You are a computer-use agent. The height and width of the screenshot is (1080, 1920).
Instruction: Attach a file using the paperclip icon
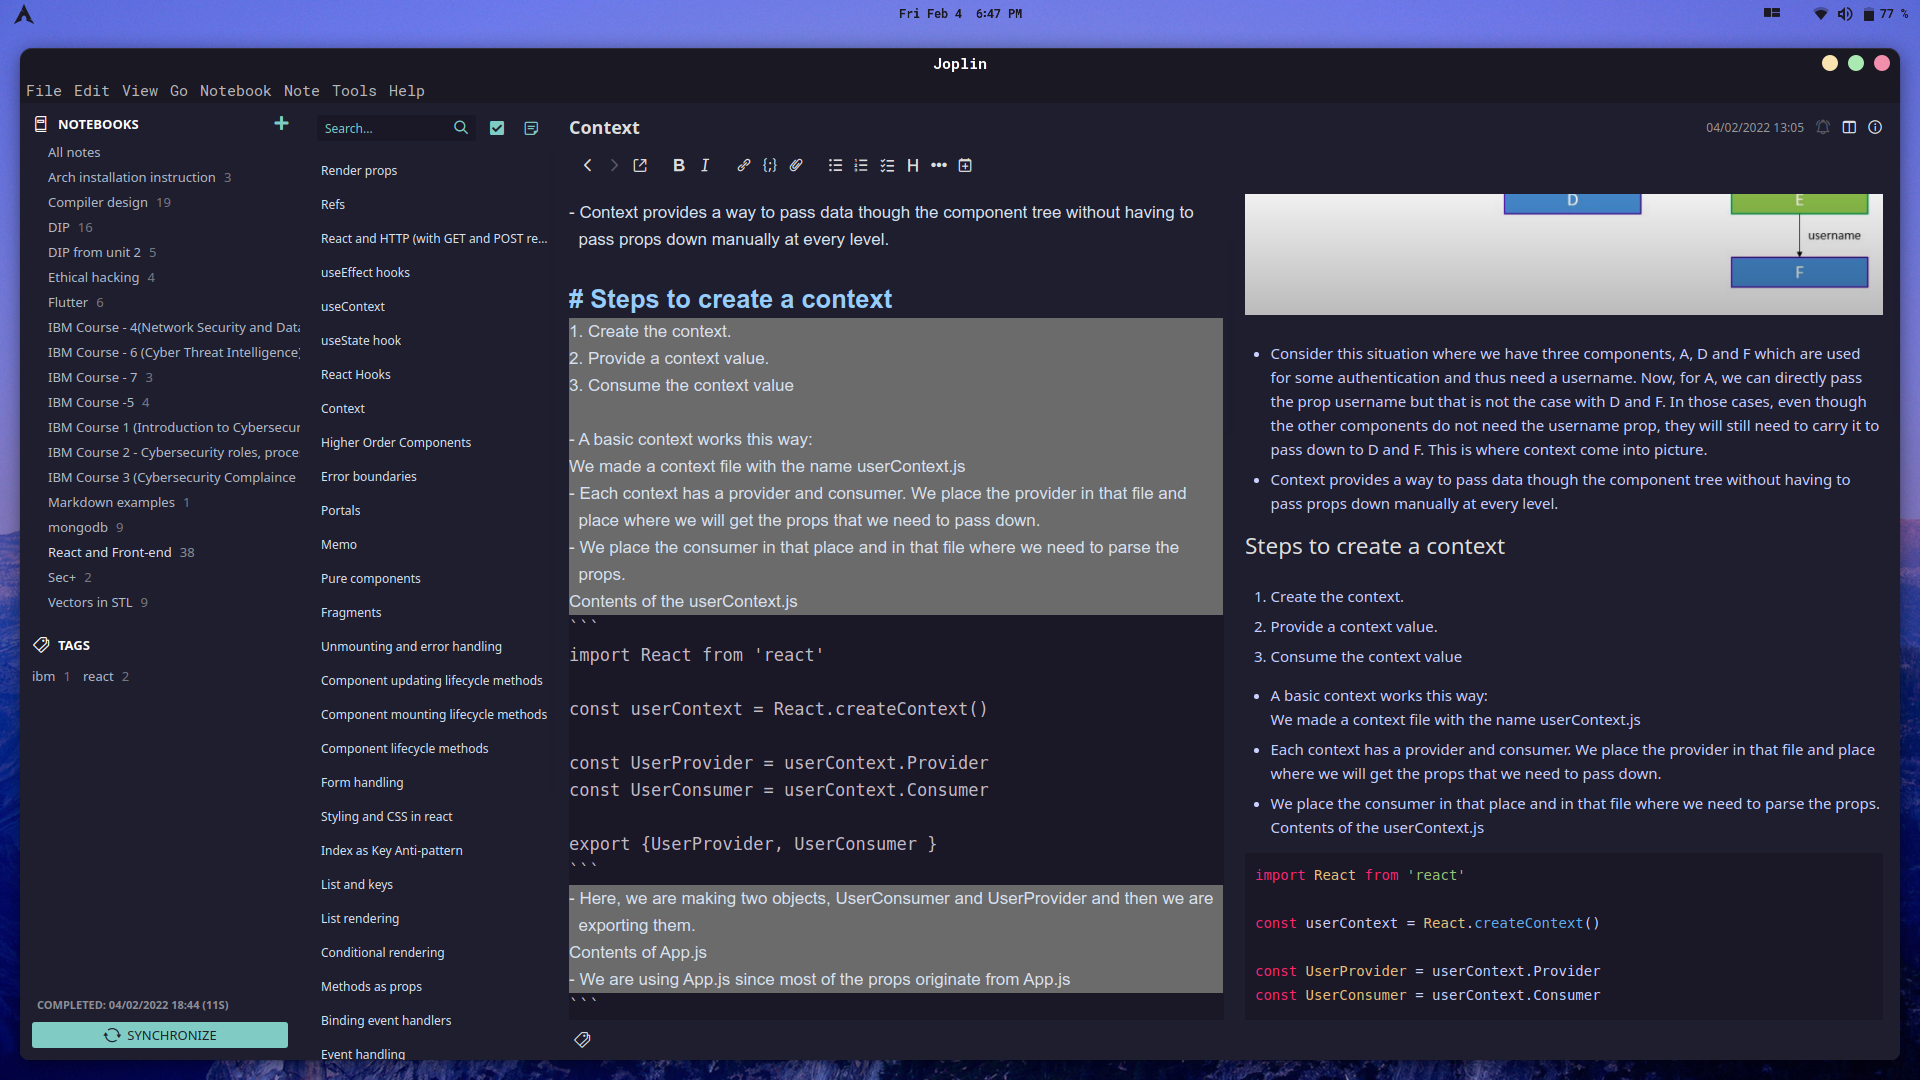(796, 165)
